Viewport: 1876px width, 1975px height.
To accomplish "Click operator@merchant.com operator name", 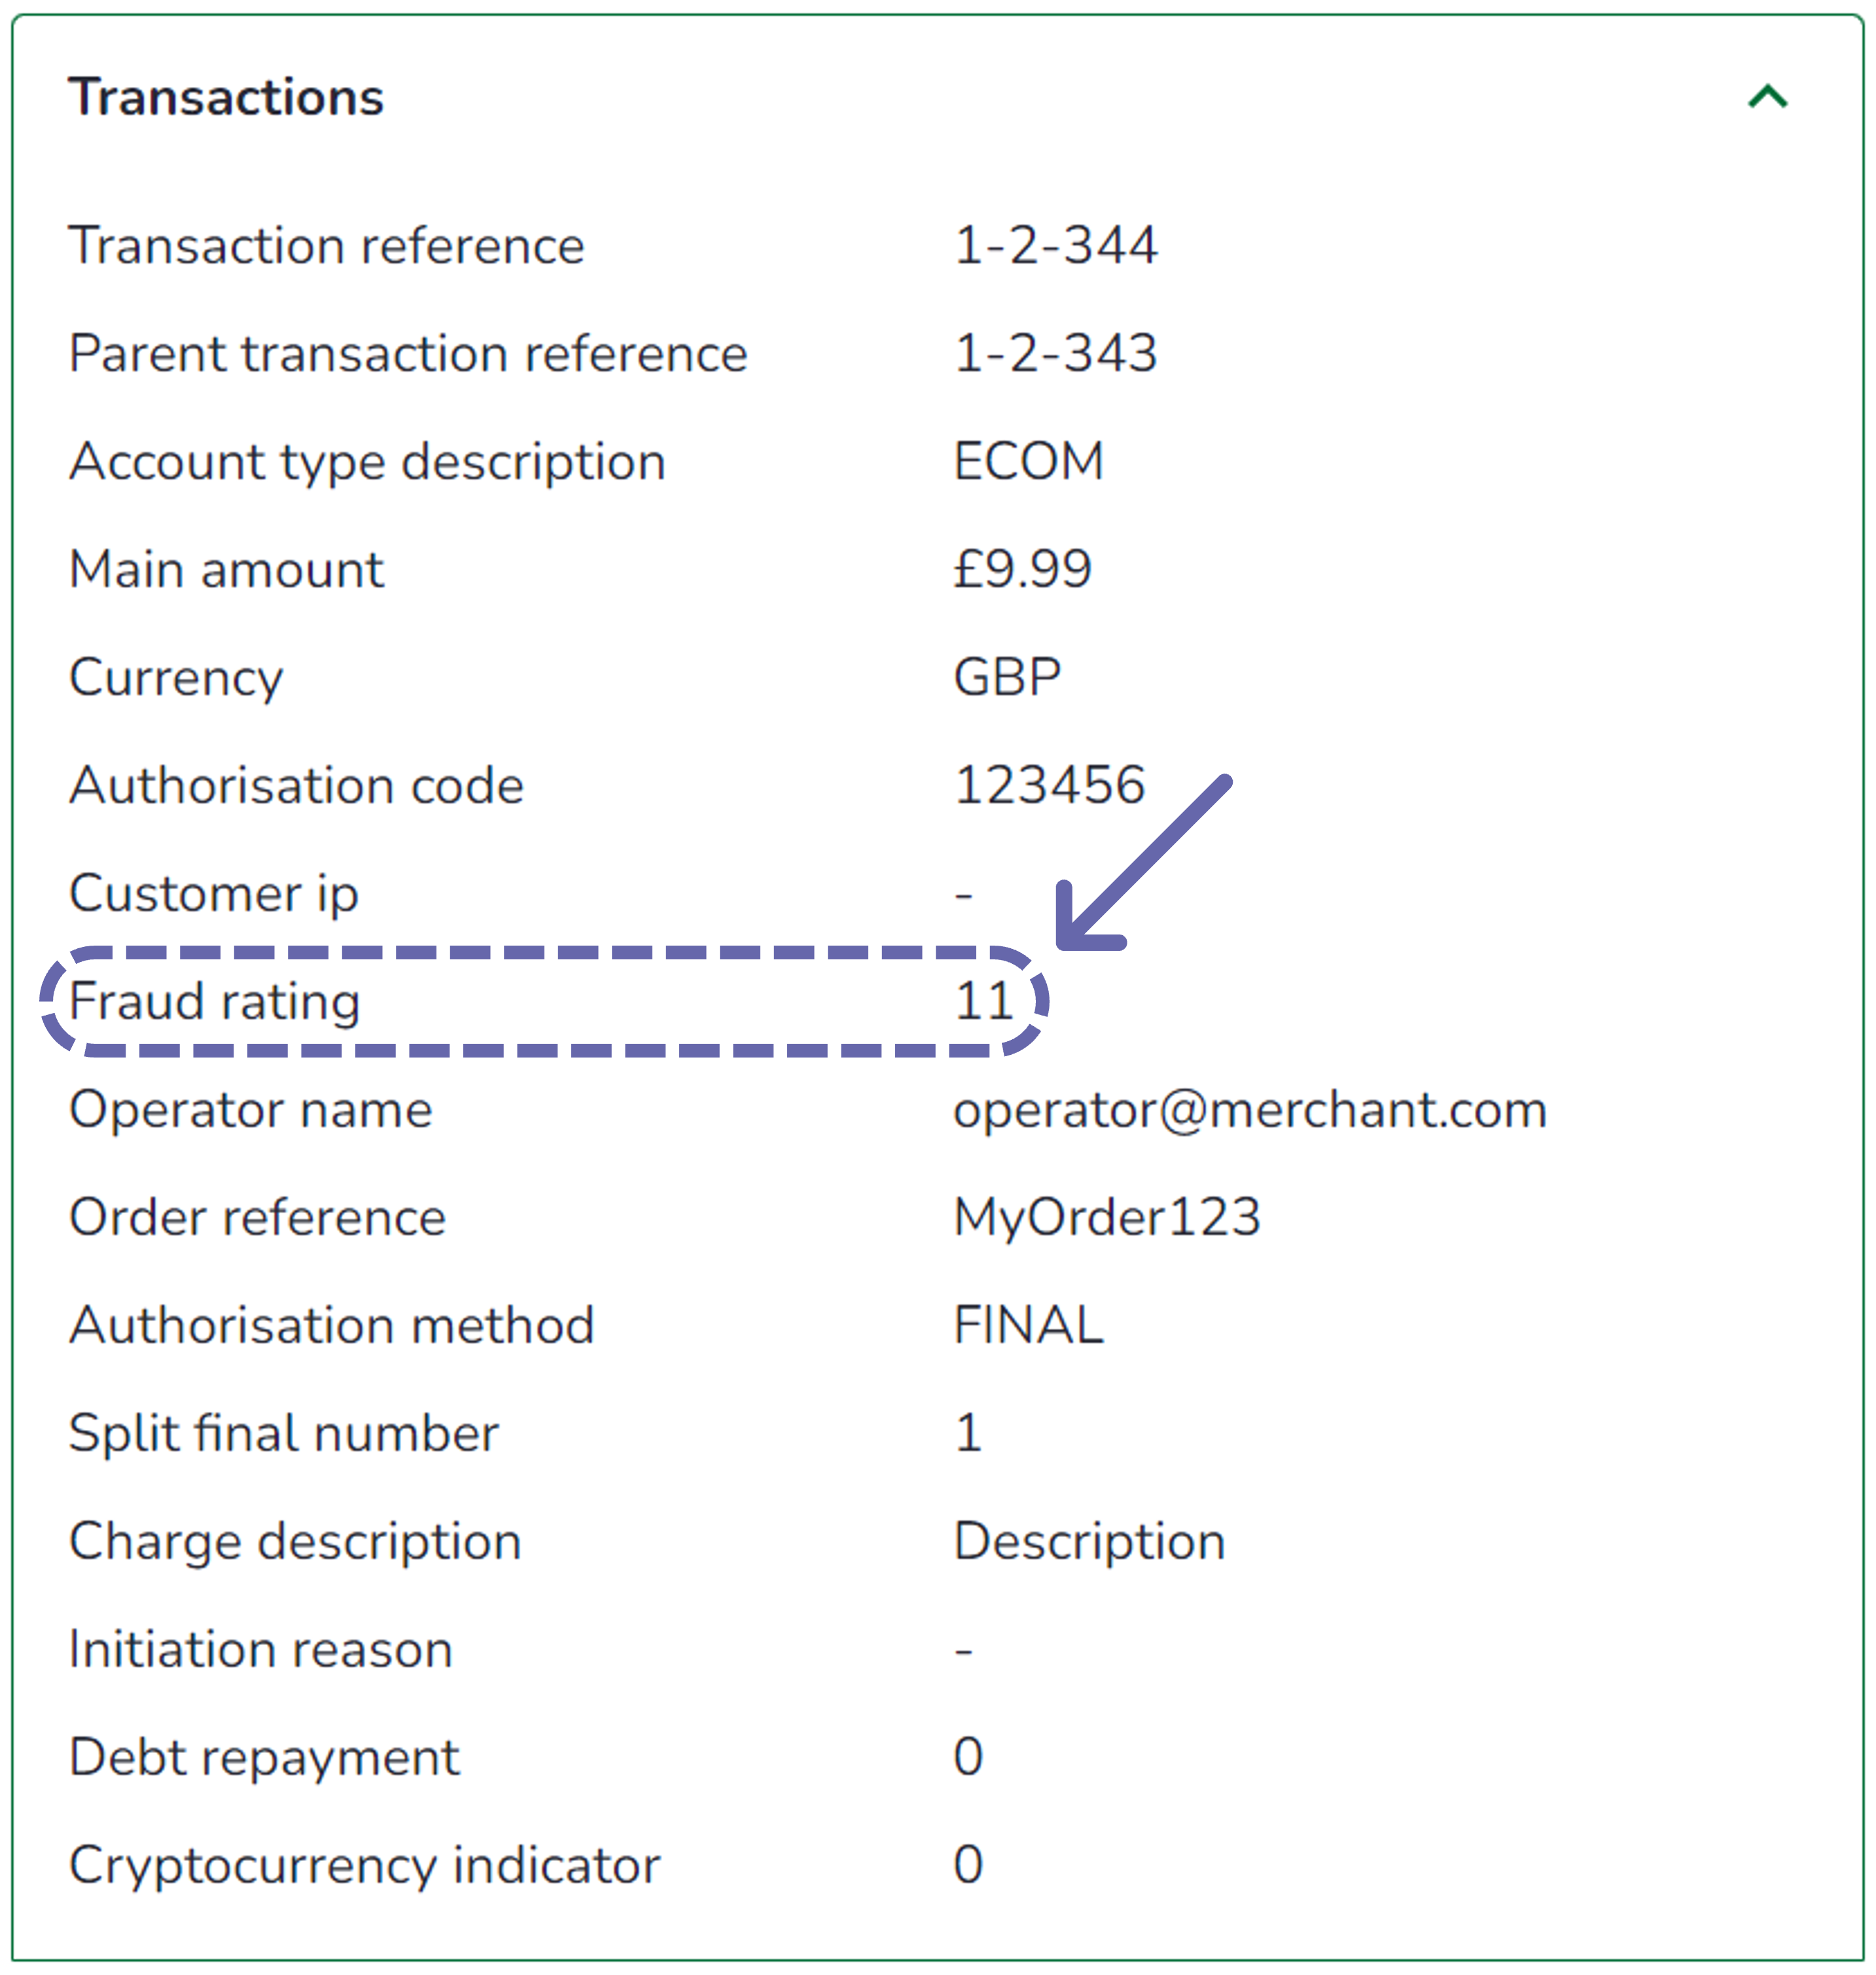I will click(x=1250, y=1109).
